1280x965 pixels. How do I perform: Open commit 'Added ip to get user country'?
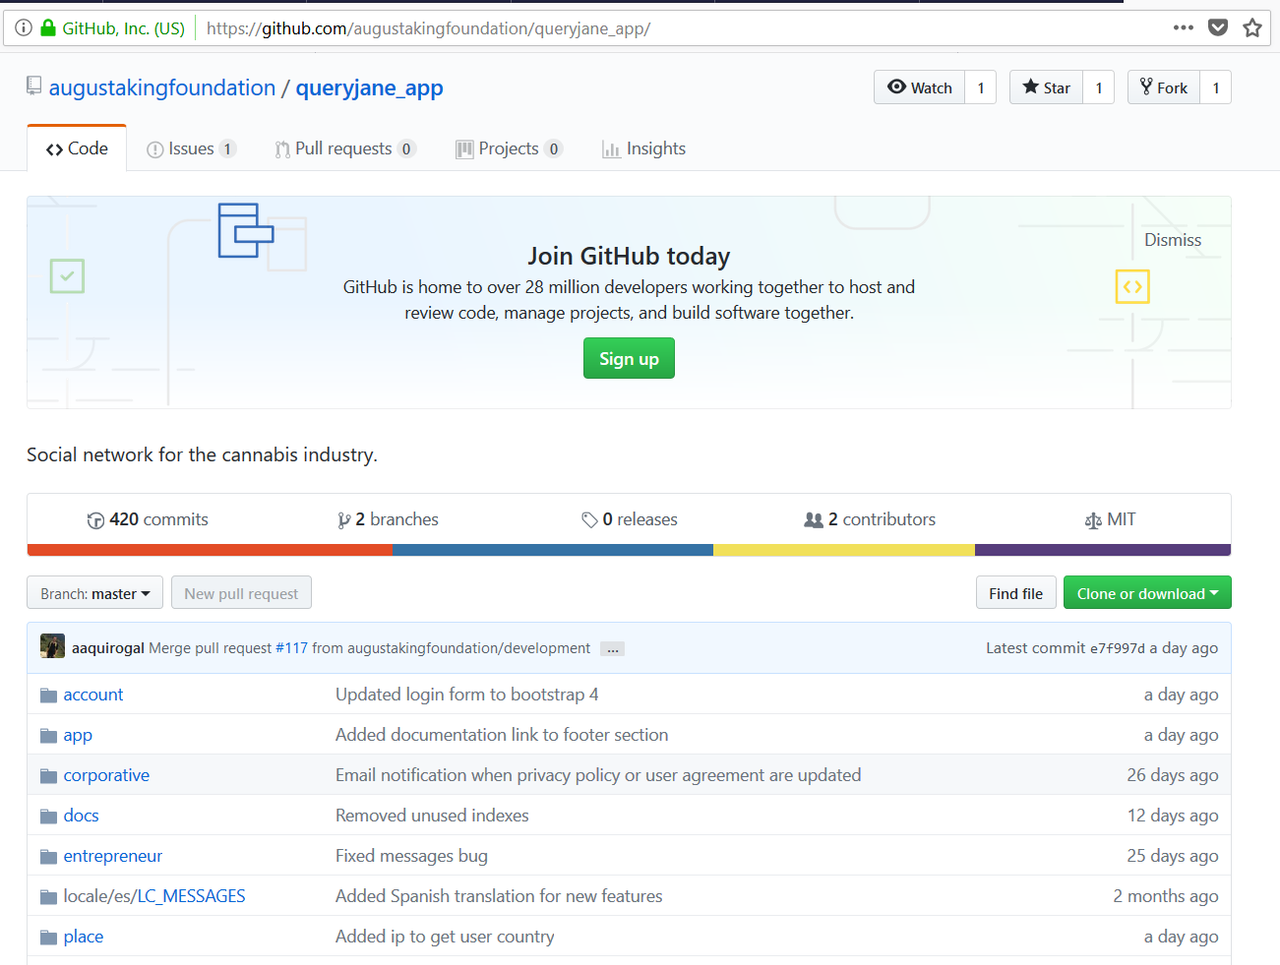pyautogui.click(x=445, y=936)
